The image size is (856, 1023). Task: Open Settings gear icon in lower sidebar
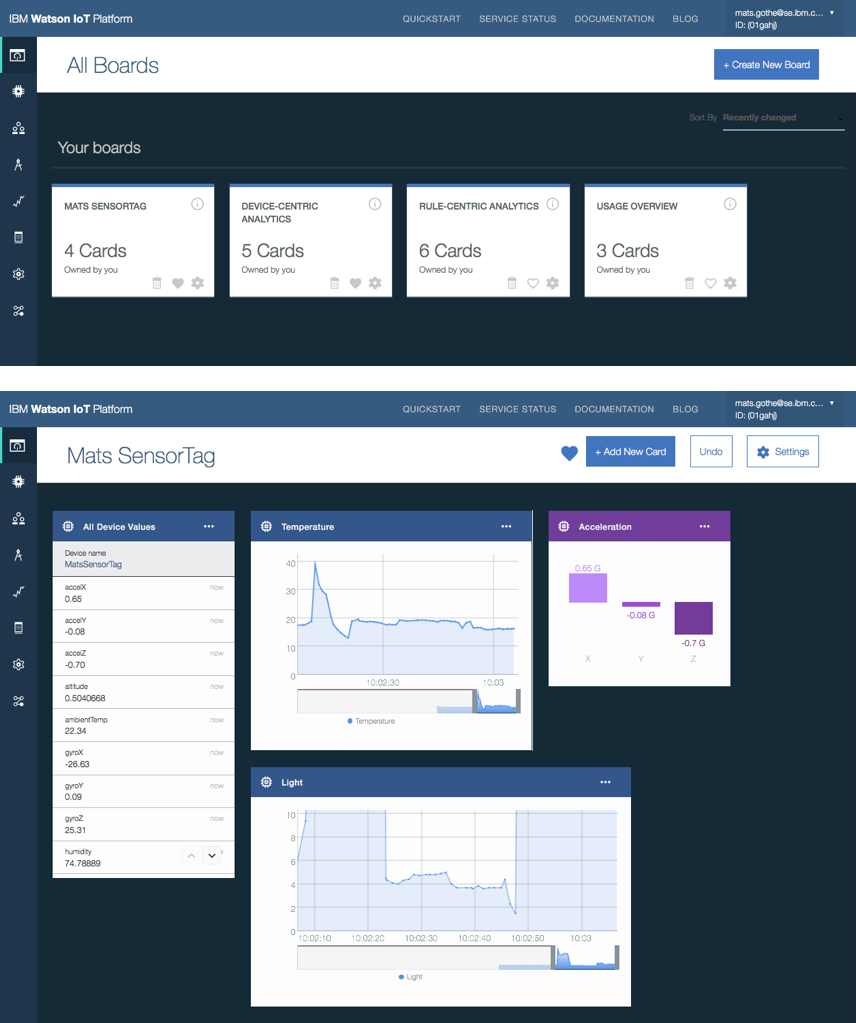pyautogui.click(x=18, y=664)
